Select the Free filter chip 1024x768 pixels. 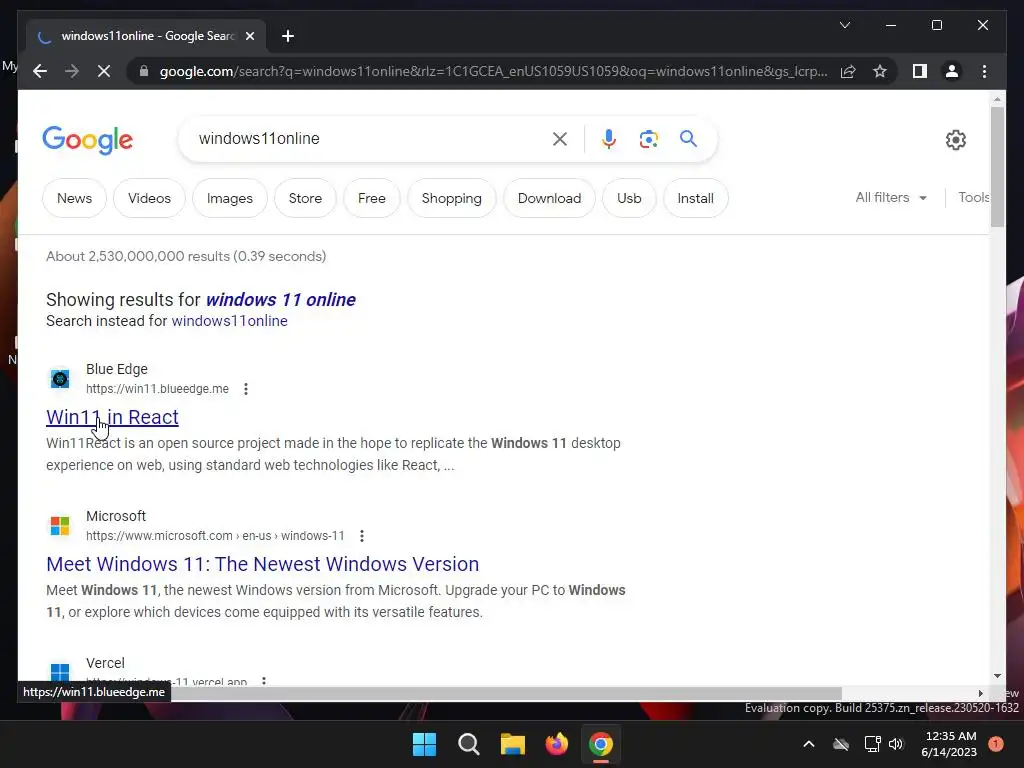pyautogui.click(x=372, y=198)
